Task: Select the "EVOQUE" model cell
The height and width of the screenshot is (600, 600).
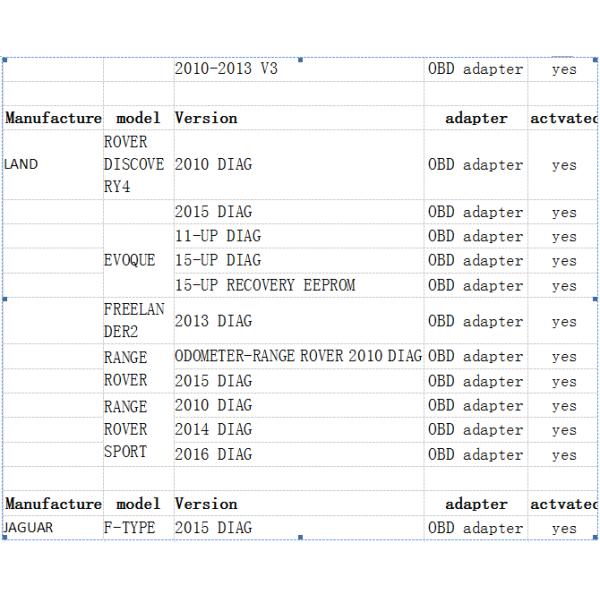Action: [x=130, y=260]
